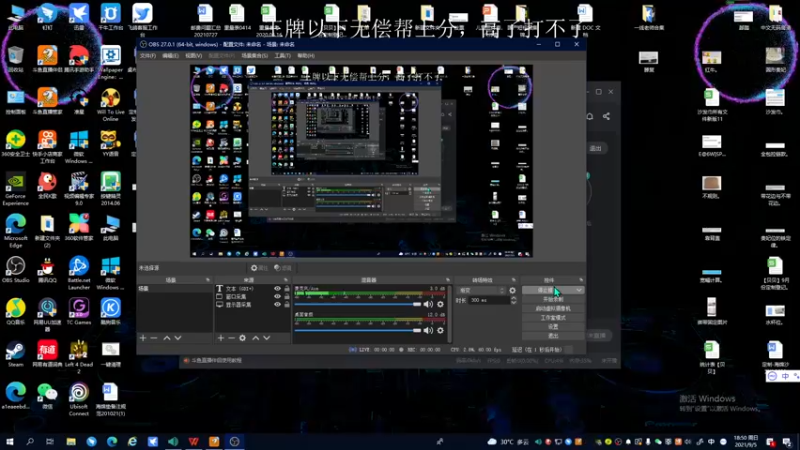800x450 pixels.
Task: Open QQ音乐 desktop icon
Action: pyautogui.click(x=16, y=312)
